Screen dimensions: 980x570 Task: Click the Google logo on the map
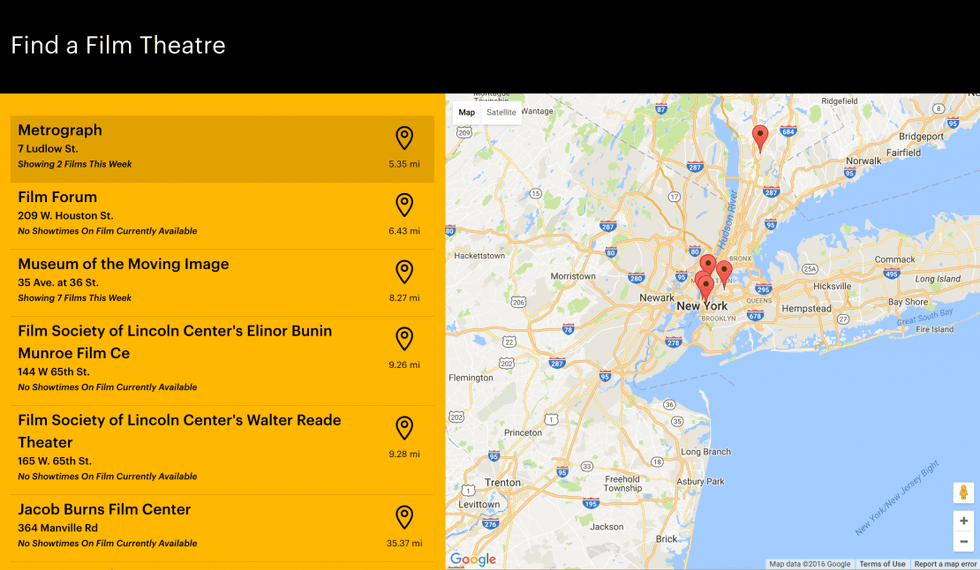(x=473, y=559)
